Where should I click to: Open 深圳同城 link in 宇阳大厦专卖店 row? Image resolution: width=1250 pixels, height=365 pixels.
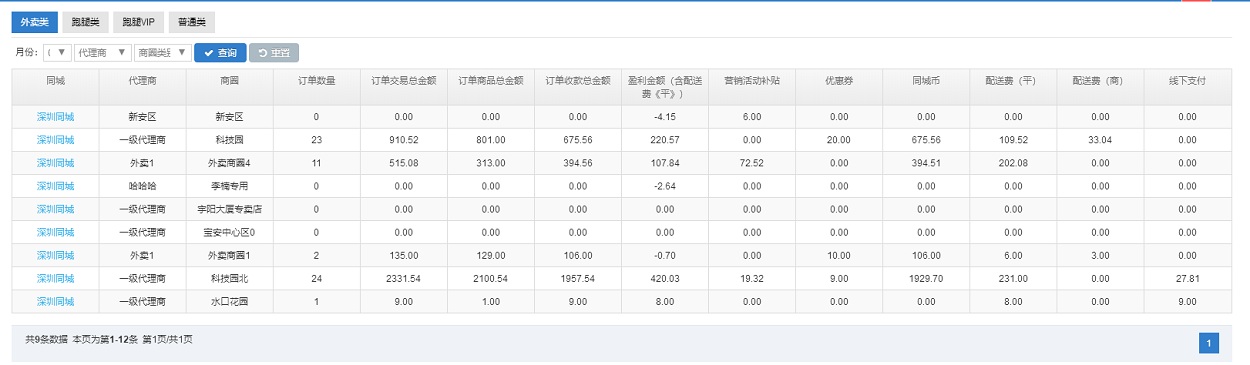click(x=56, y=209)
